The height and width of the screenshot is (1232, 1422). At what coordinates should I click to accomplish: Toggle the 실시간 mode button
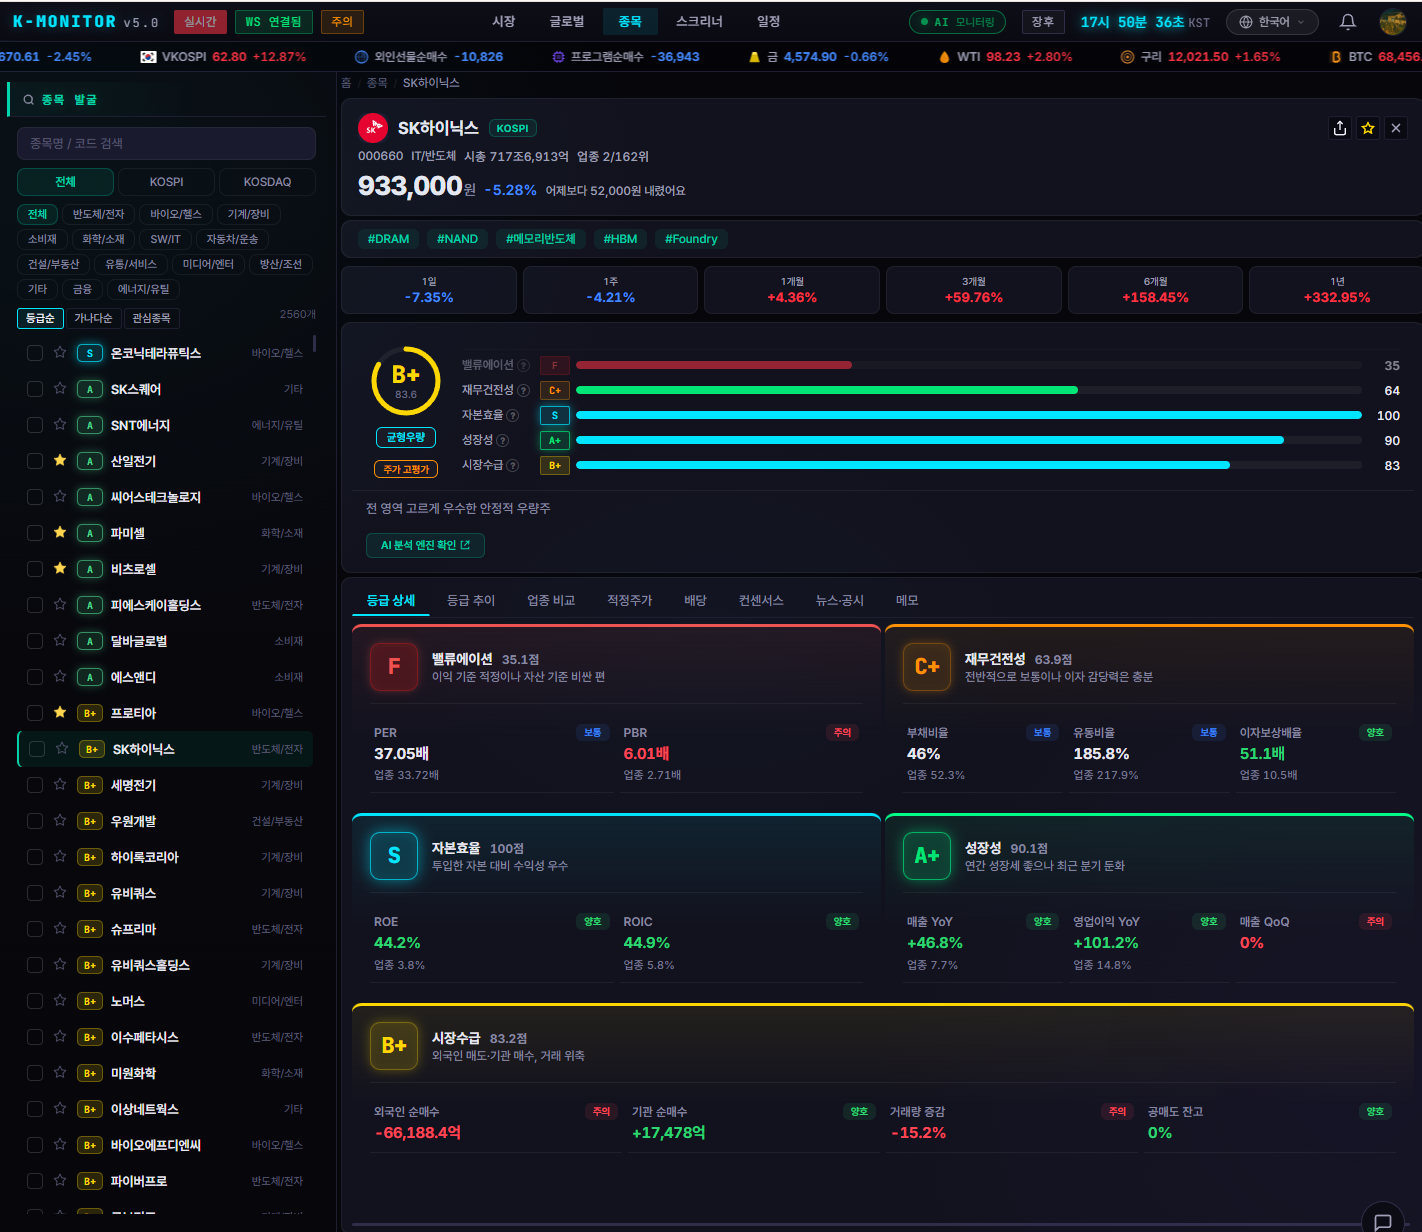tap(200, 22)
